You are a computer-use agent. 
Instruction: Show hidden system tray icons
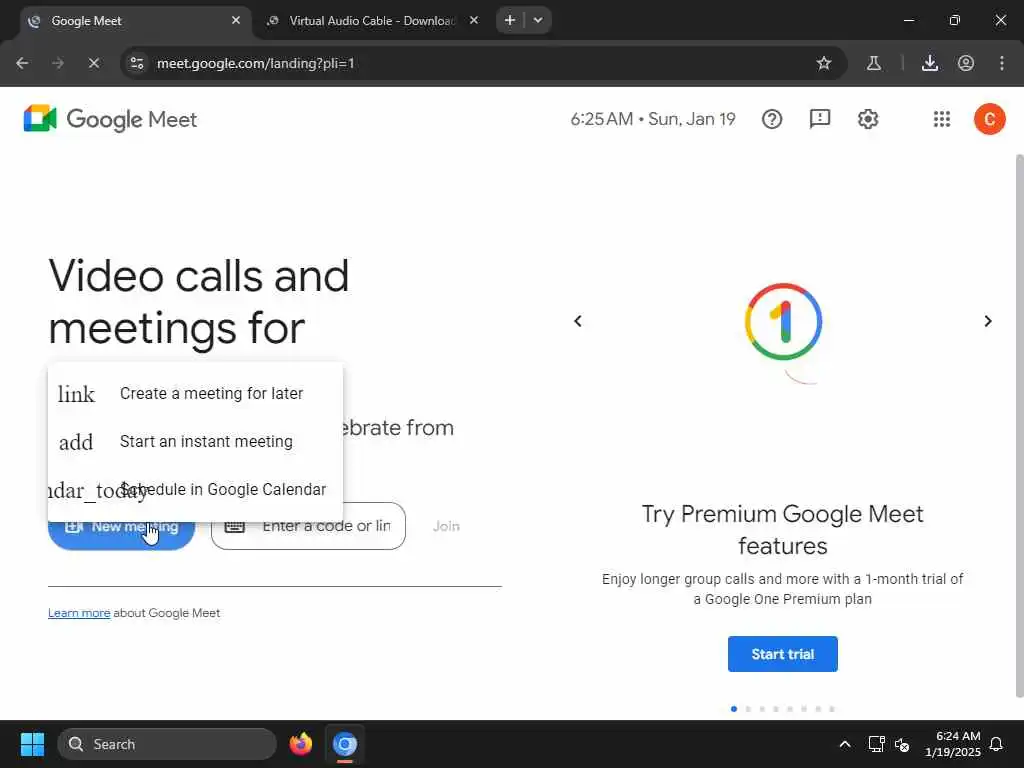click(x=844, y=744)
